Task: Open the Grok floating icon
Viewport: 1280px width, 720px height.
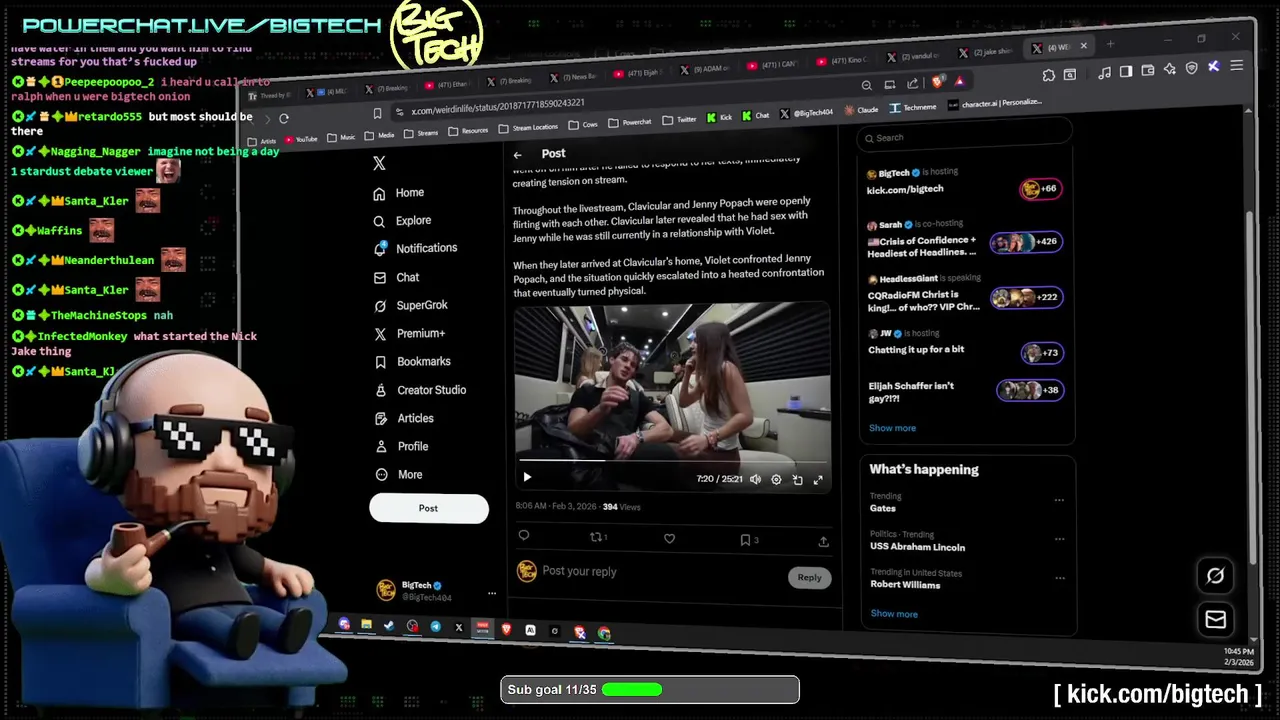Action: 1215,575
